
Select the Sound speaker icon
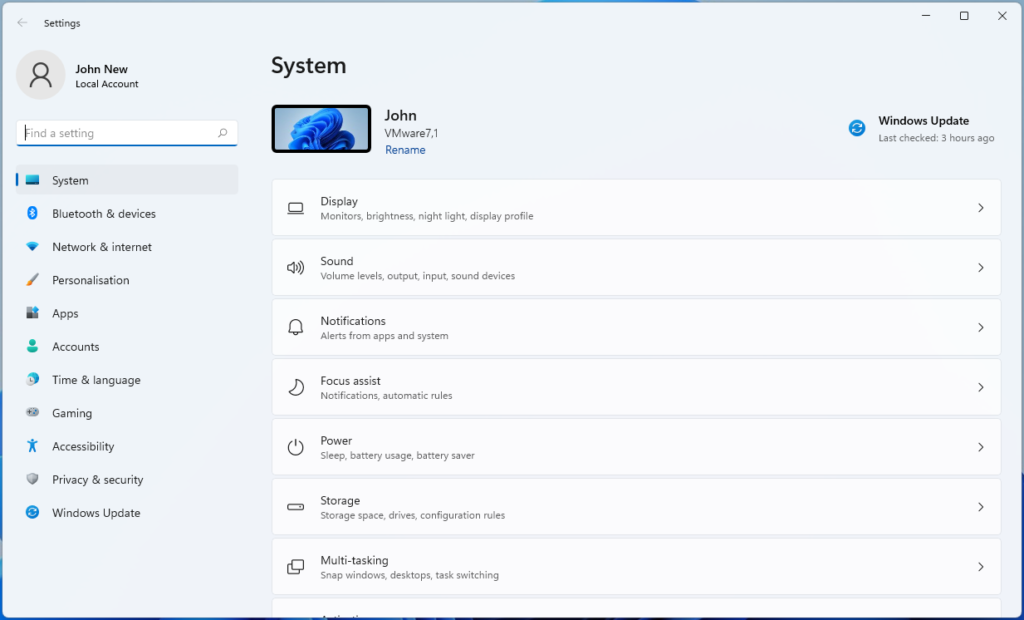coord(295,267)
